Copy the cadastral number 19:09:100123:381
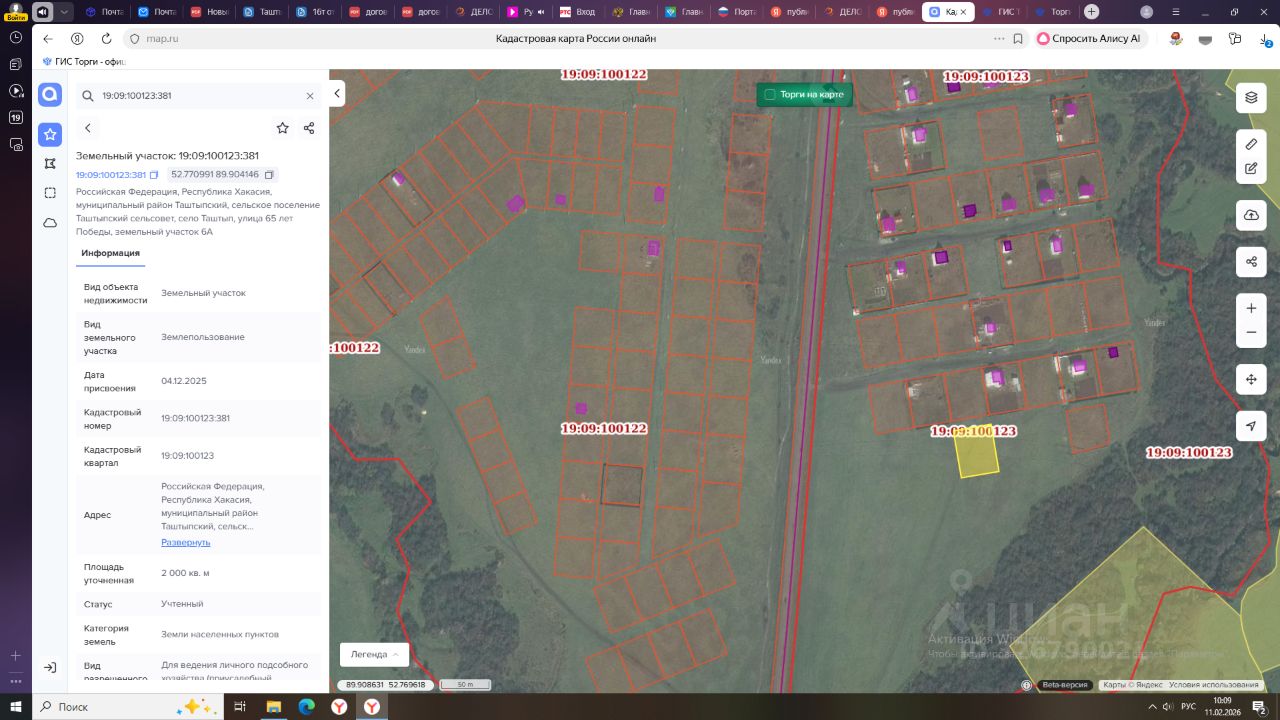This screenshot has height=720, width=1280. [x=154, y=175]
